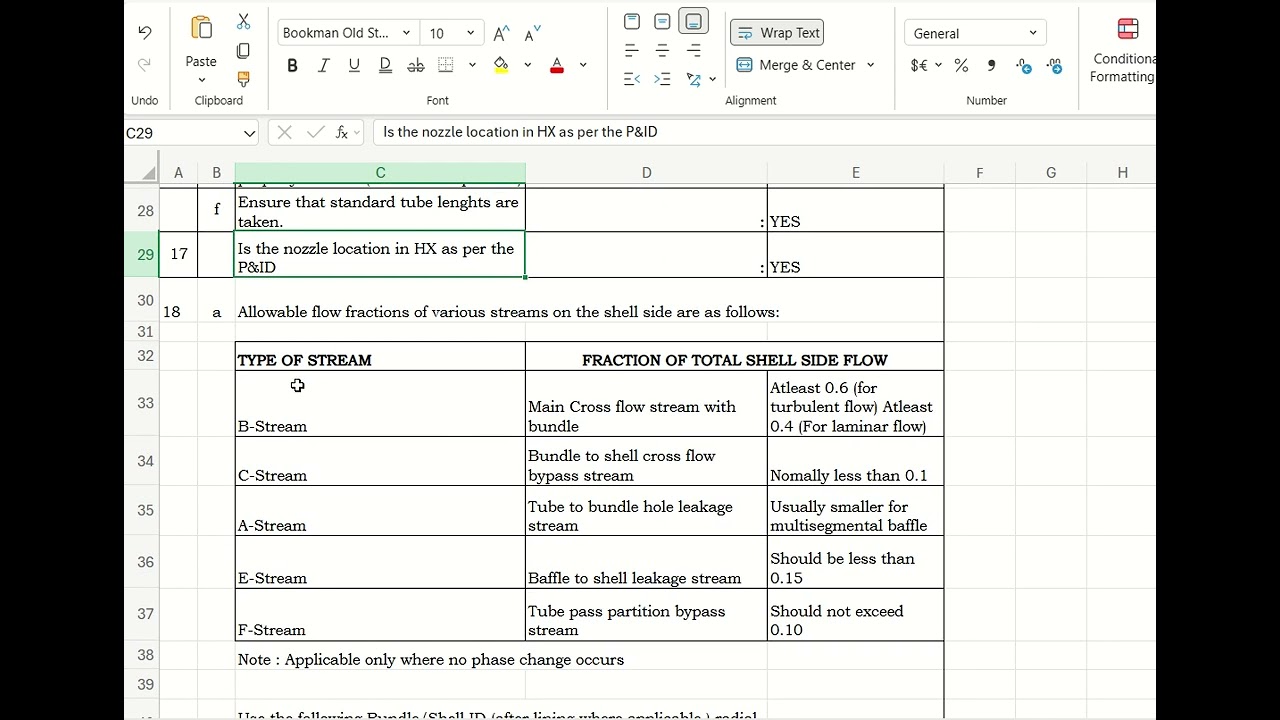Viewport: 1280px width, 720px height.
Task: Redo the last undone action
Action: tap(145, 65)
